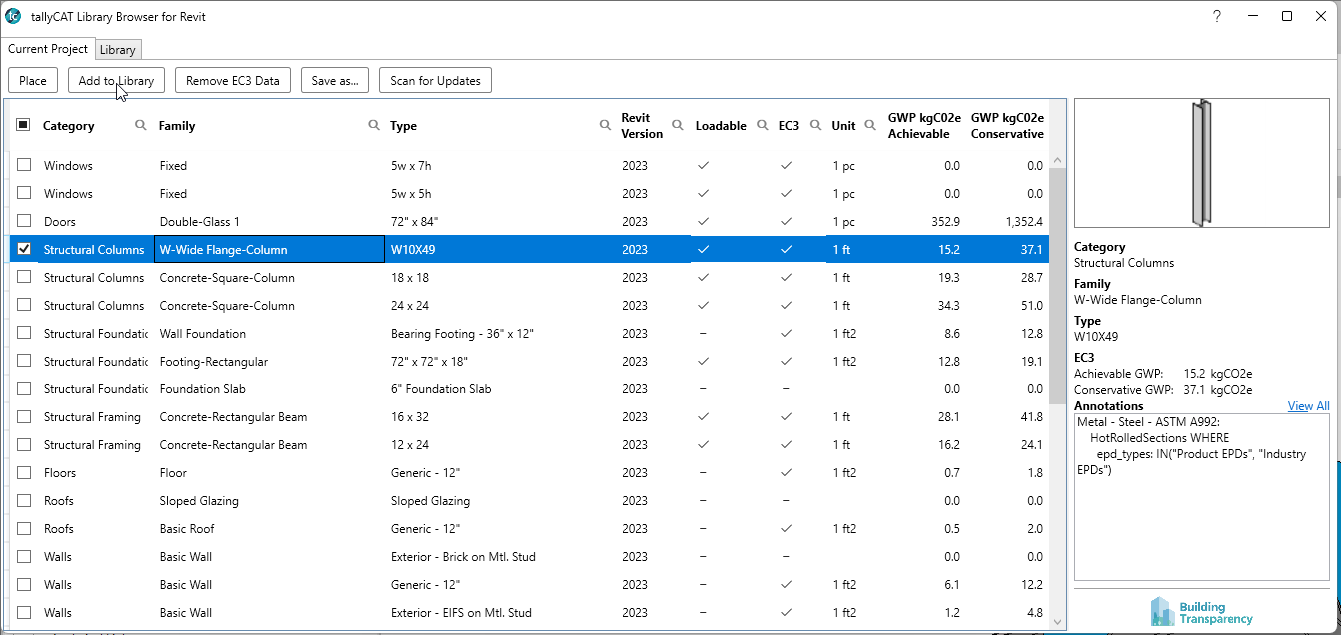Click the help question mark icon
The width and height of the screenshot is (1341, 635).
(1217, 16)
